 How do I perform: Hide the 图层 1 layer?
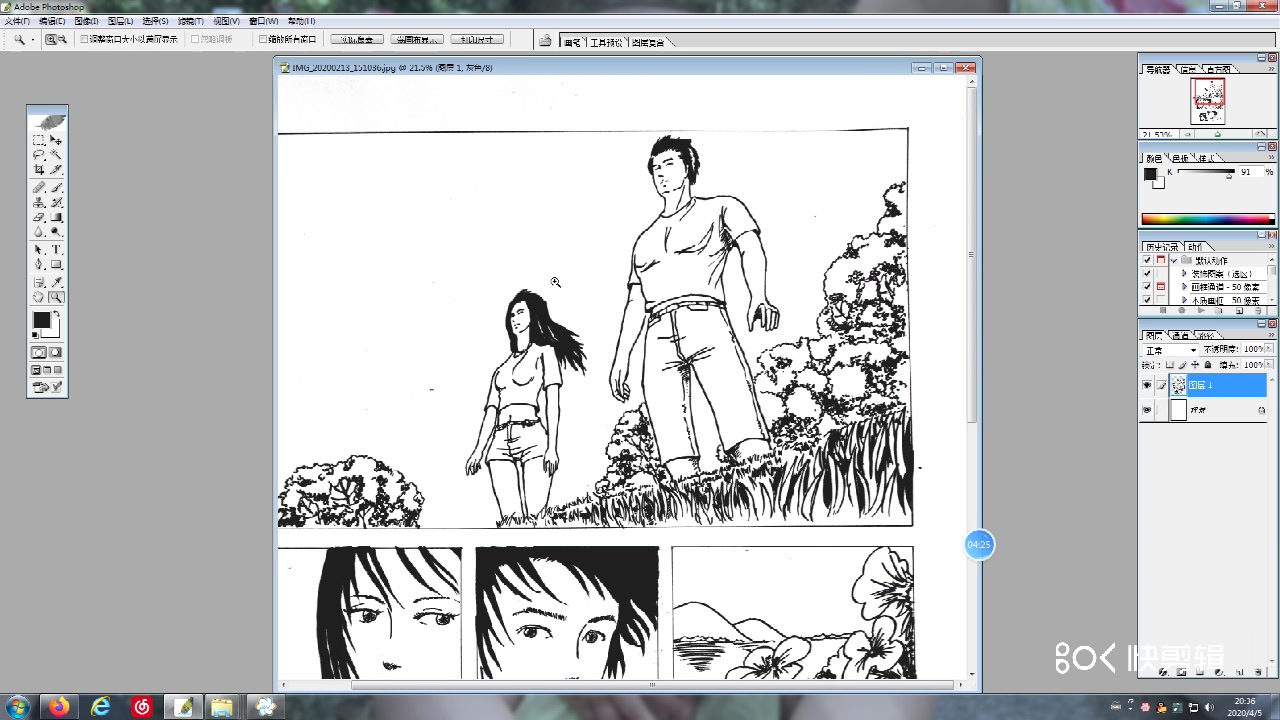tap(1147, 385)
